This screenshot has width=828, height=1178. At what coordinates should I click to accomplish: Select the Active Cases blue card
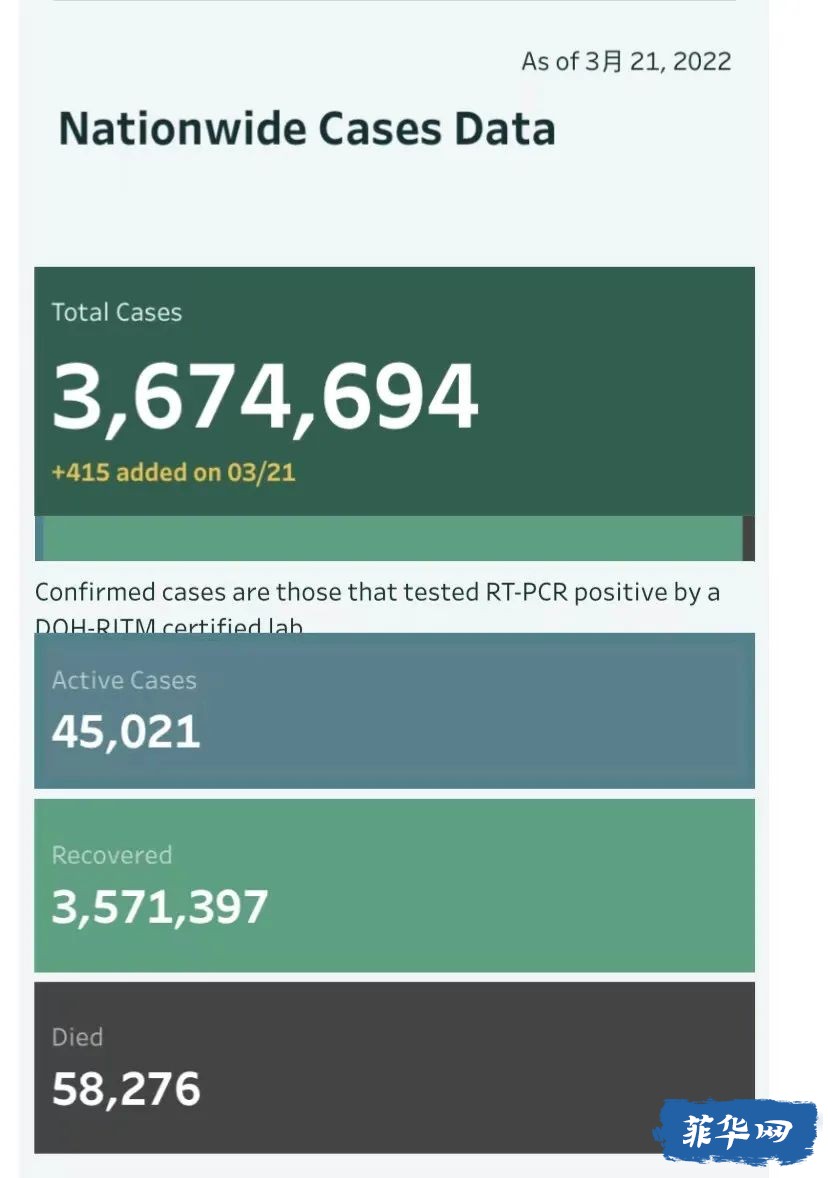coord(394,711)
